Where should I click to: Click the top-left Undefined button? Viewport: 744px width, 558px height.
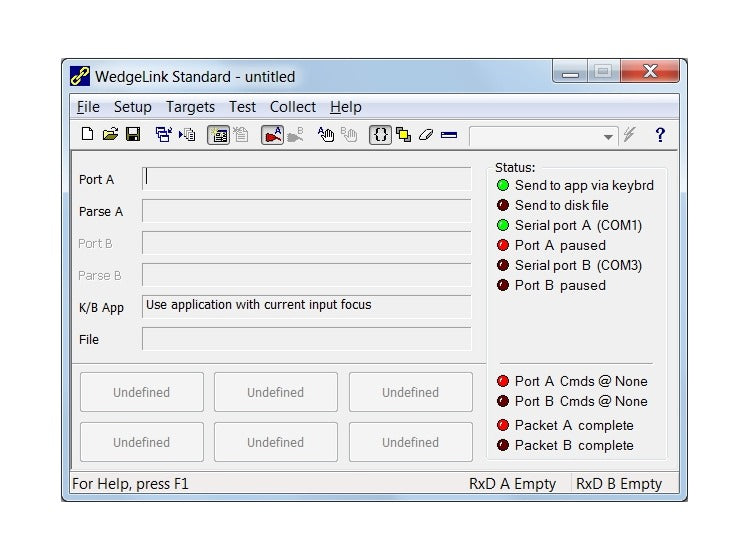click(x=141, y=393)
